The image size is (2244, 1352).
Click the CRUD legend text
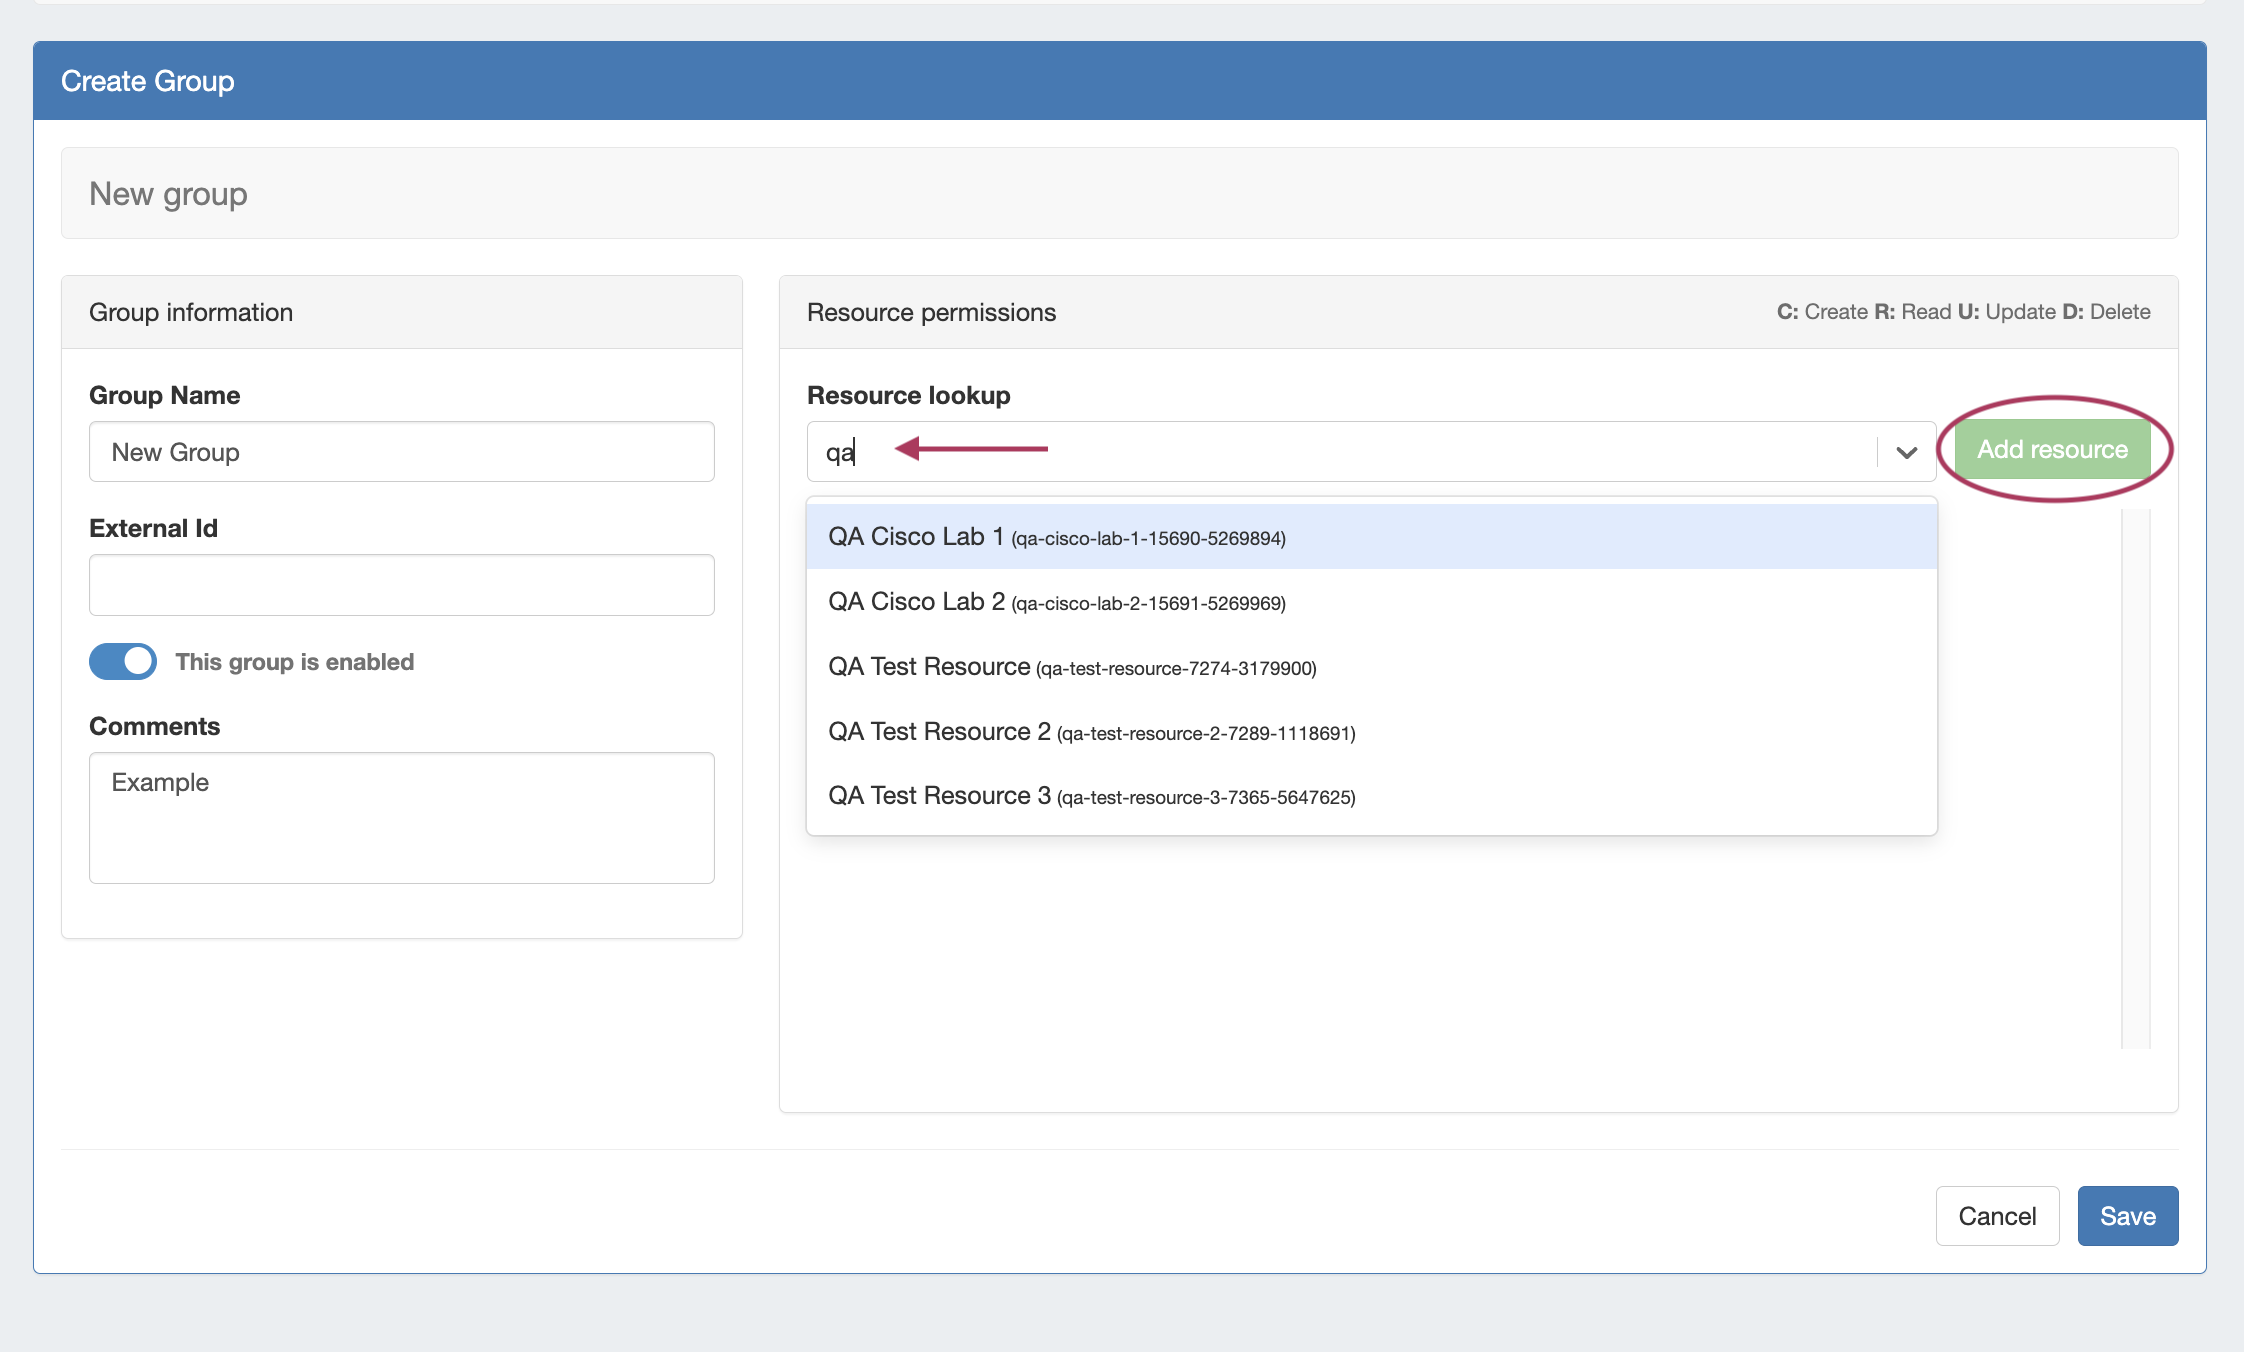(x=1962, y=312)
